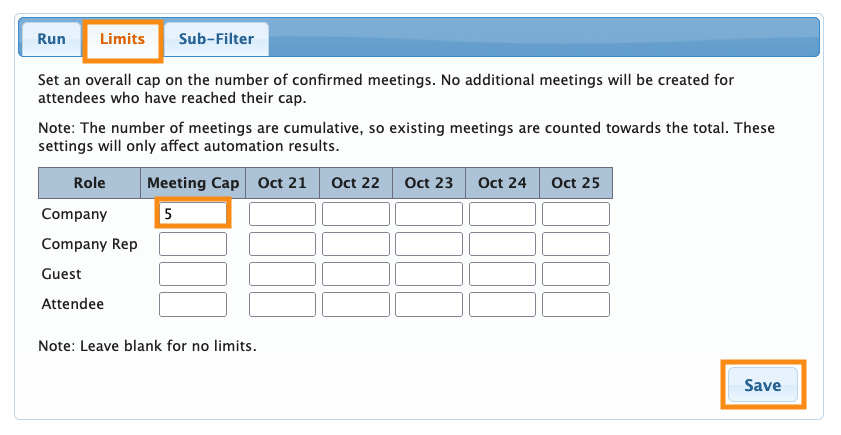This screenshot has height=435, width=841.
Task: Focus the Guest Oct 25 field
Action: click(575, 274)
